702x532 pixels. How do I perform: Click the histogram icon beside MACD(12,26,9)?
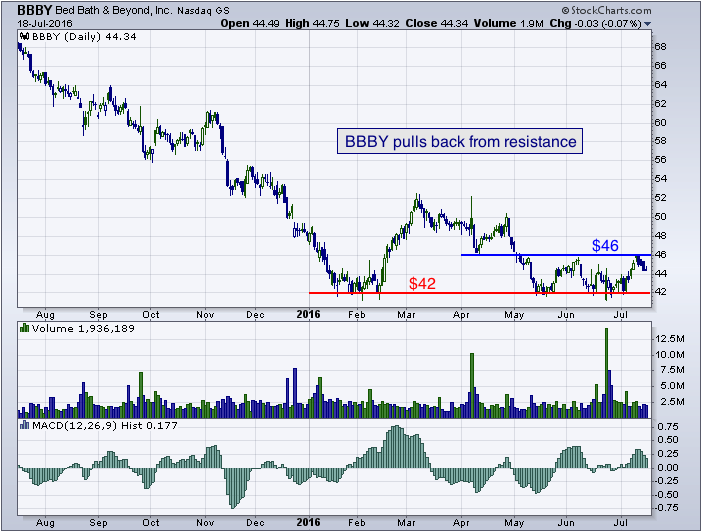pyautogui.click(x=25, y=425)
